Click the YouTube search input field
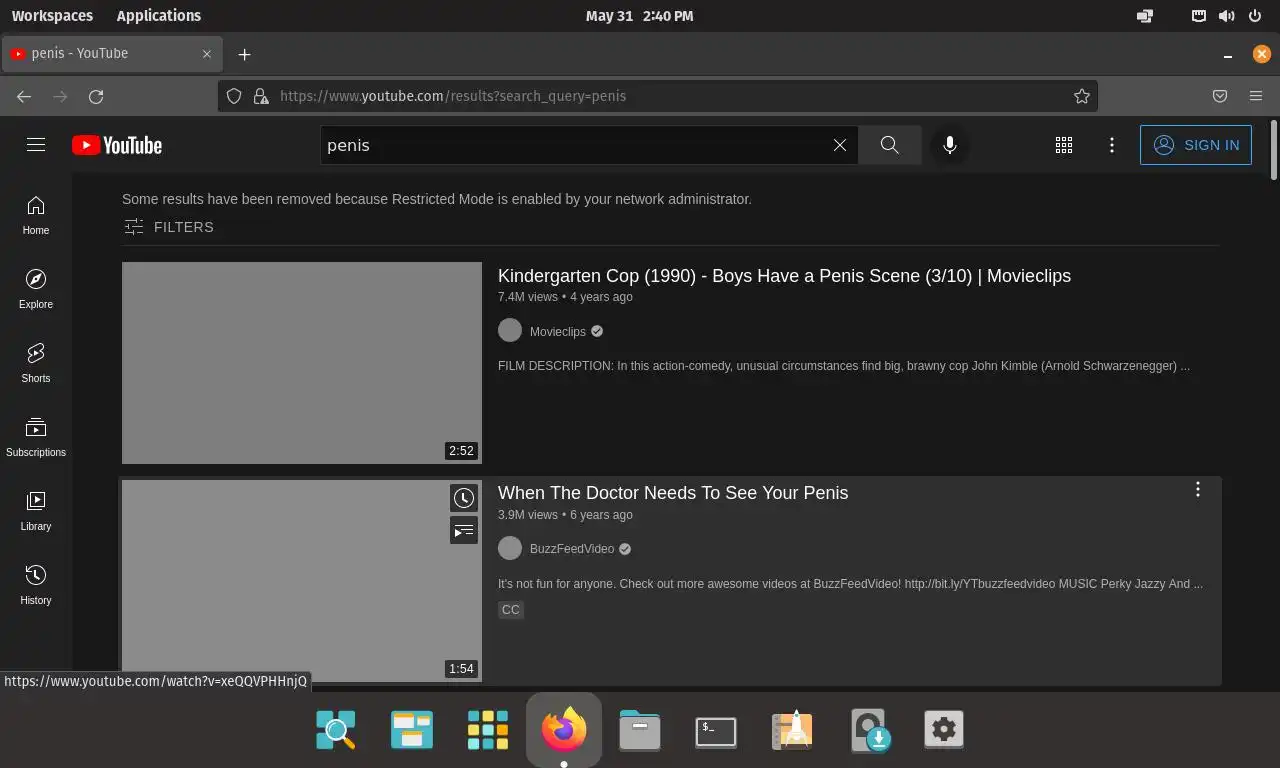Screen dimensions: 1280x768 [575, 145]
